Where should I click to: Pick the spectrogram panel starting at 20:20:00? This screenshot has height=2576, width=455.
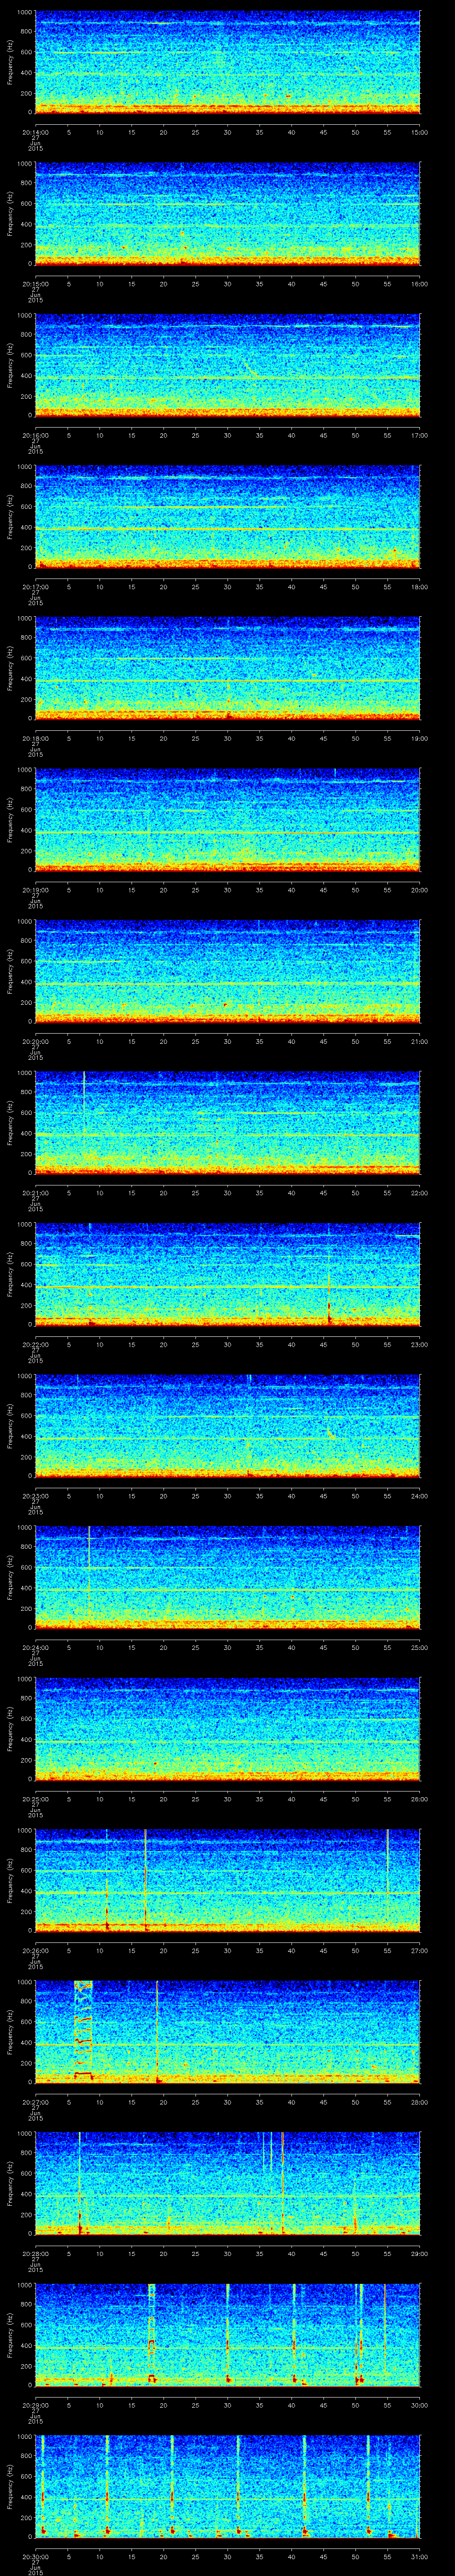pyautogui.click(x=228, y=971)
